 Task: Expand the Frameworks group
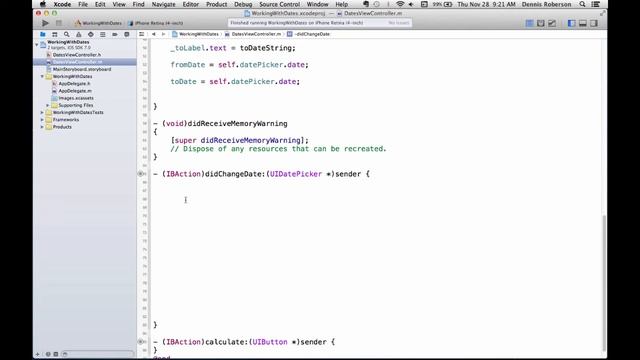coord(42,120)
